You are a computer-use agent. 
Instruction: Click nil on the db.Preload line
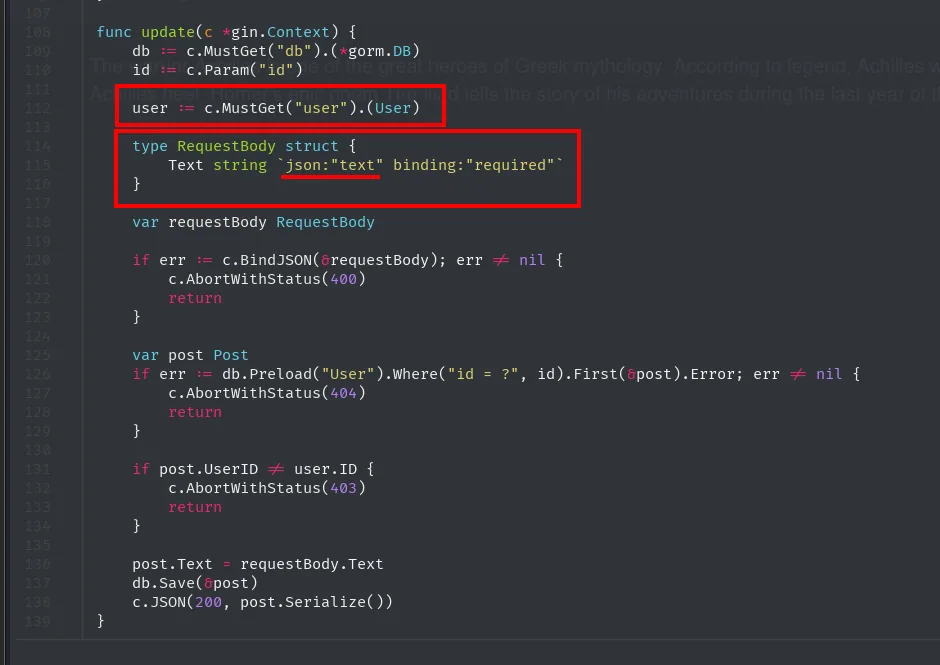(x=829, y=374)
